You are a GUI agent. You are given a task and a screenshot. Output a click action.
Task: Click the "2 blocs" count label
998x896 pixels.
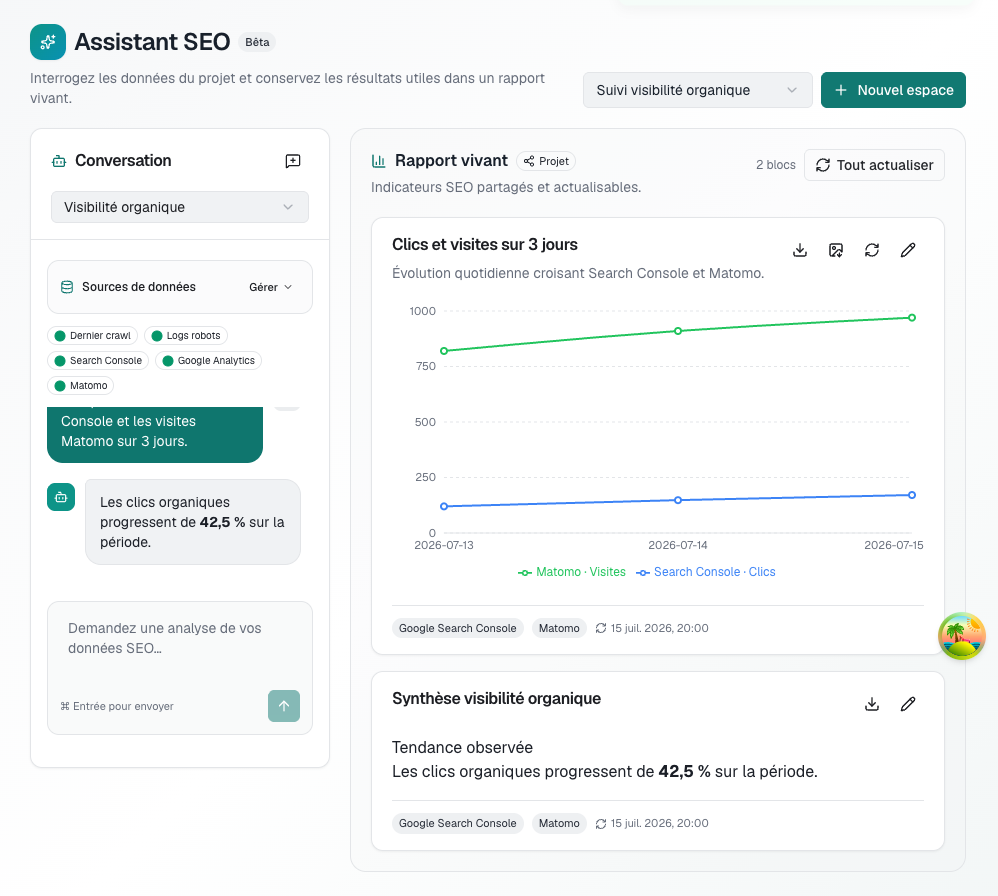(776, 165)
